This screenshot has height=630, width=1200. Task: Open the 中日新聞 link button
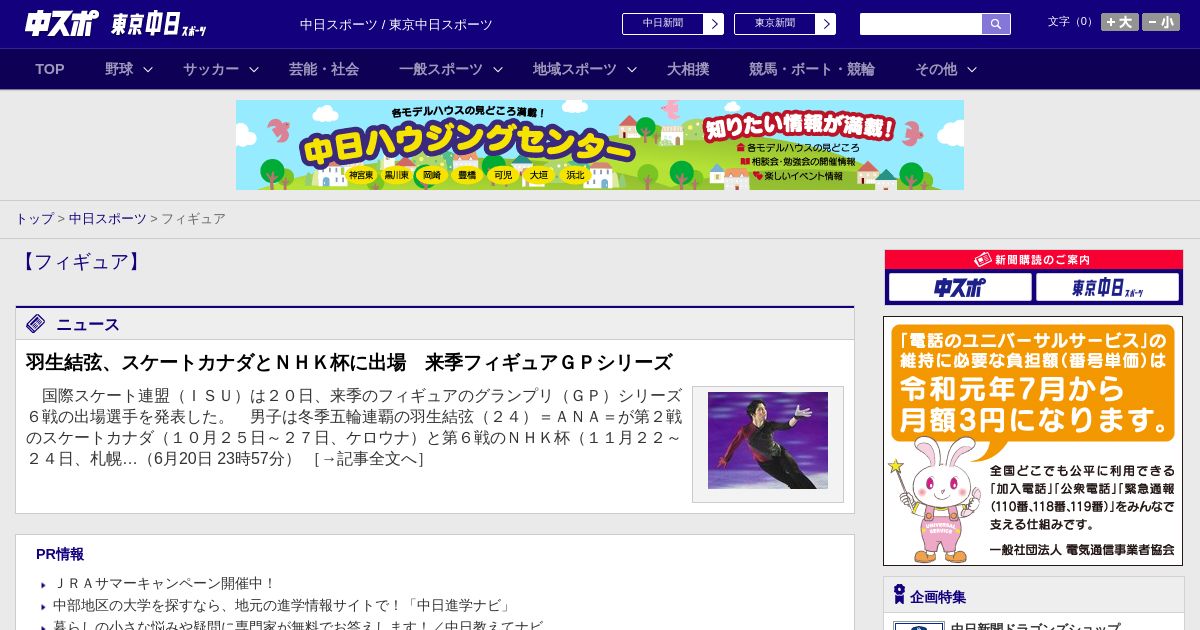point(663,24)
